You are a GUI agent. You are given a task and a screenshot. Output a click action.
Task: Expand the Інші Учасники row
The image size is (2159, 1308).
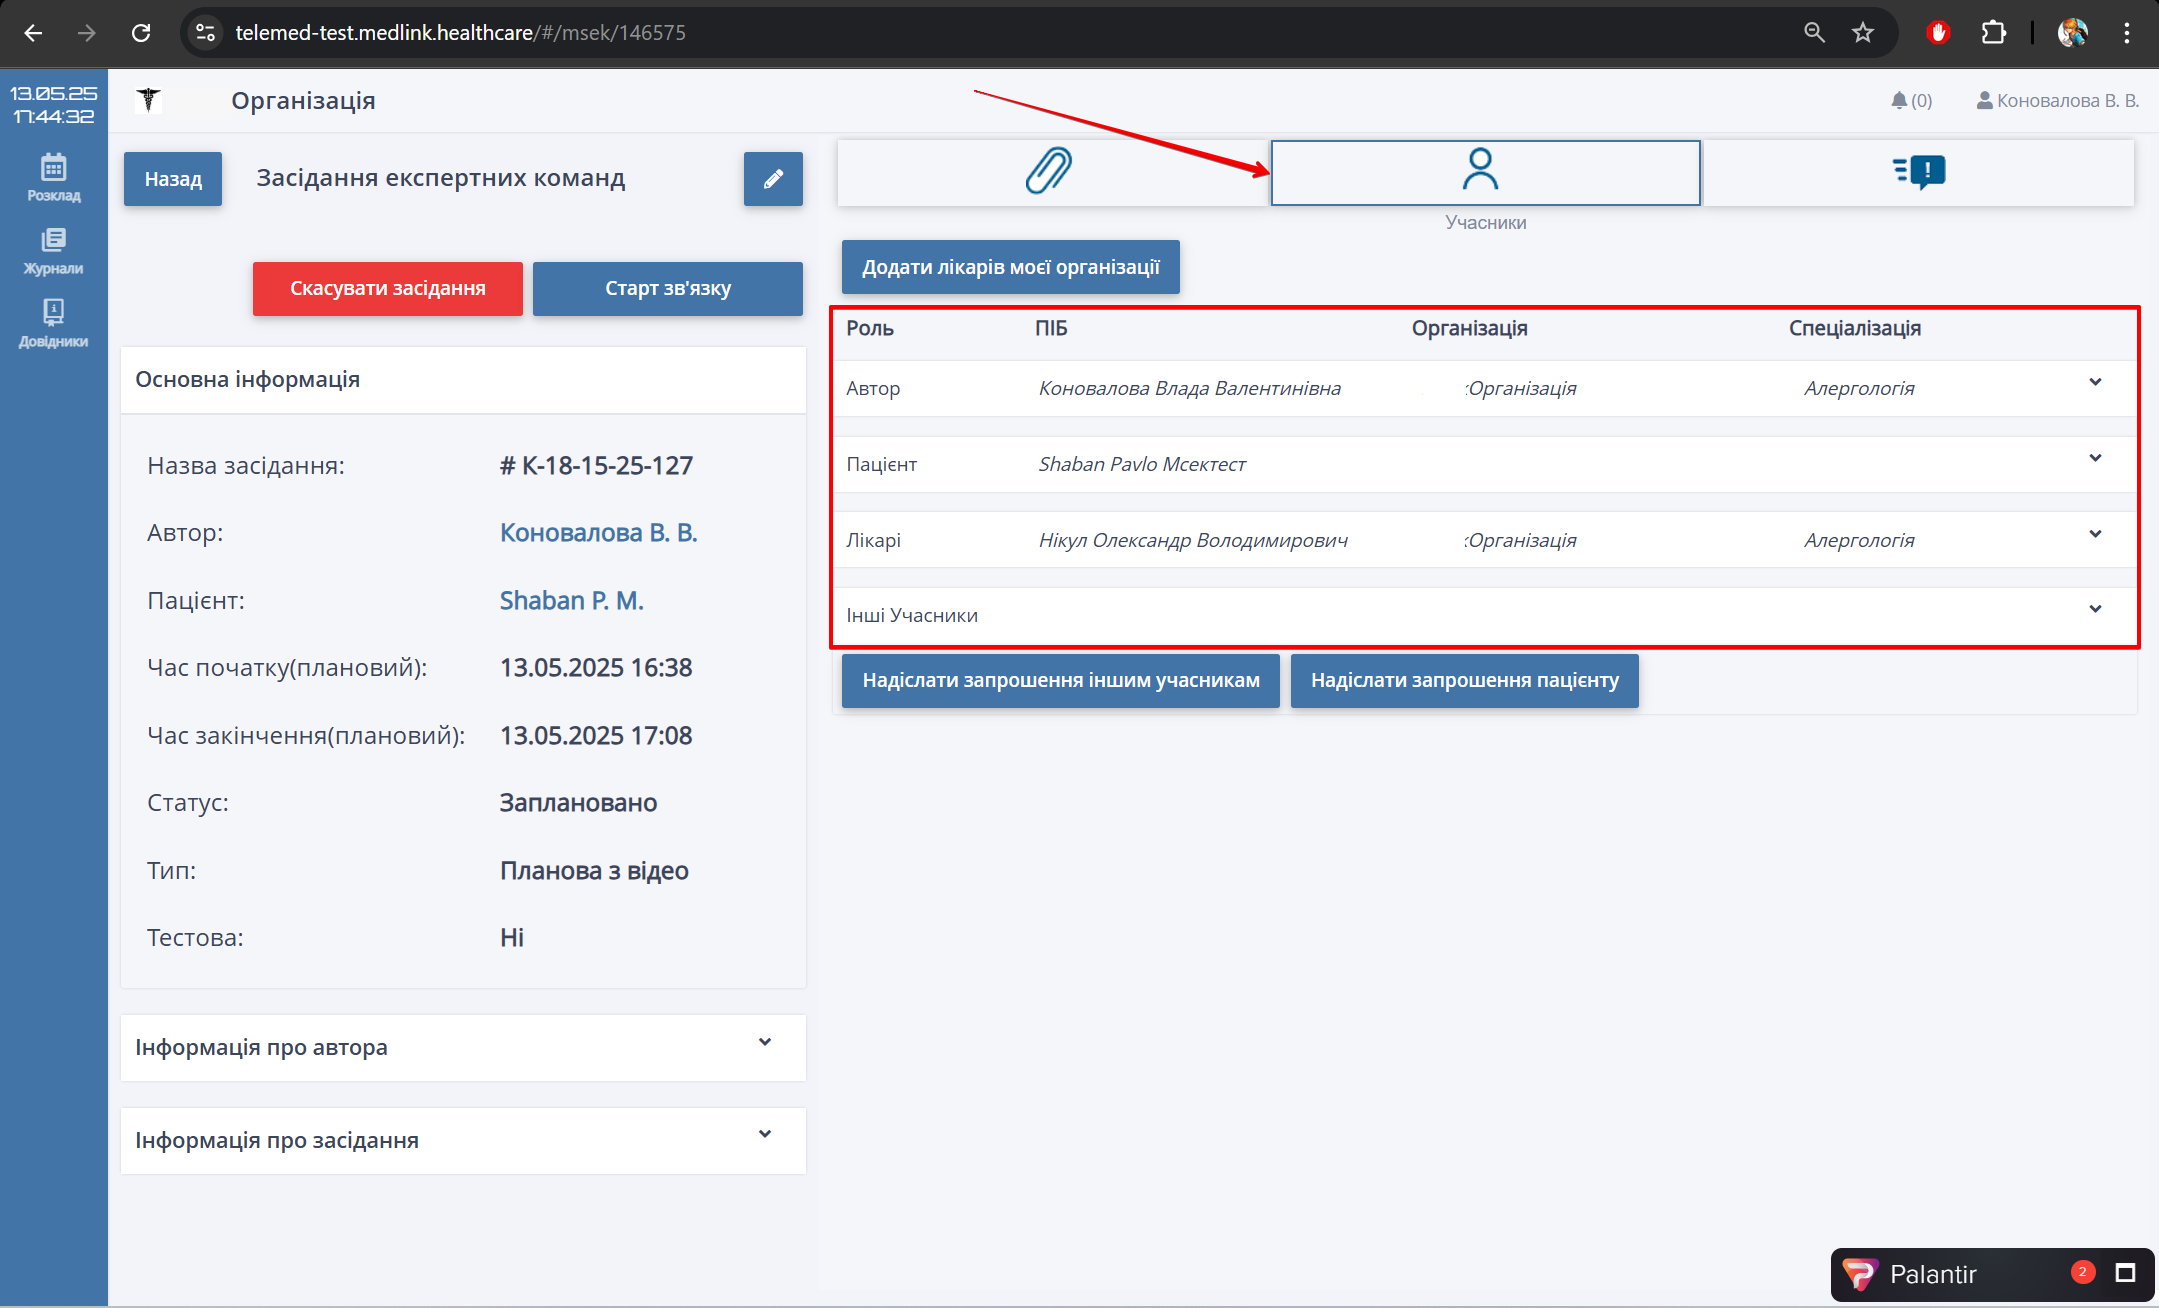(2095, 609)
